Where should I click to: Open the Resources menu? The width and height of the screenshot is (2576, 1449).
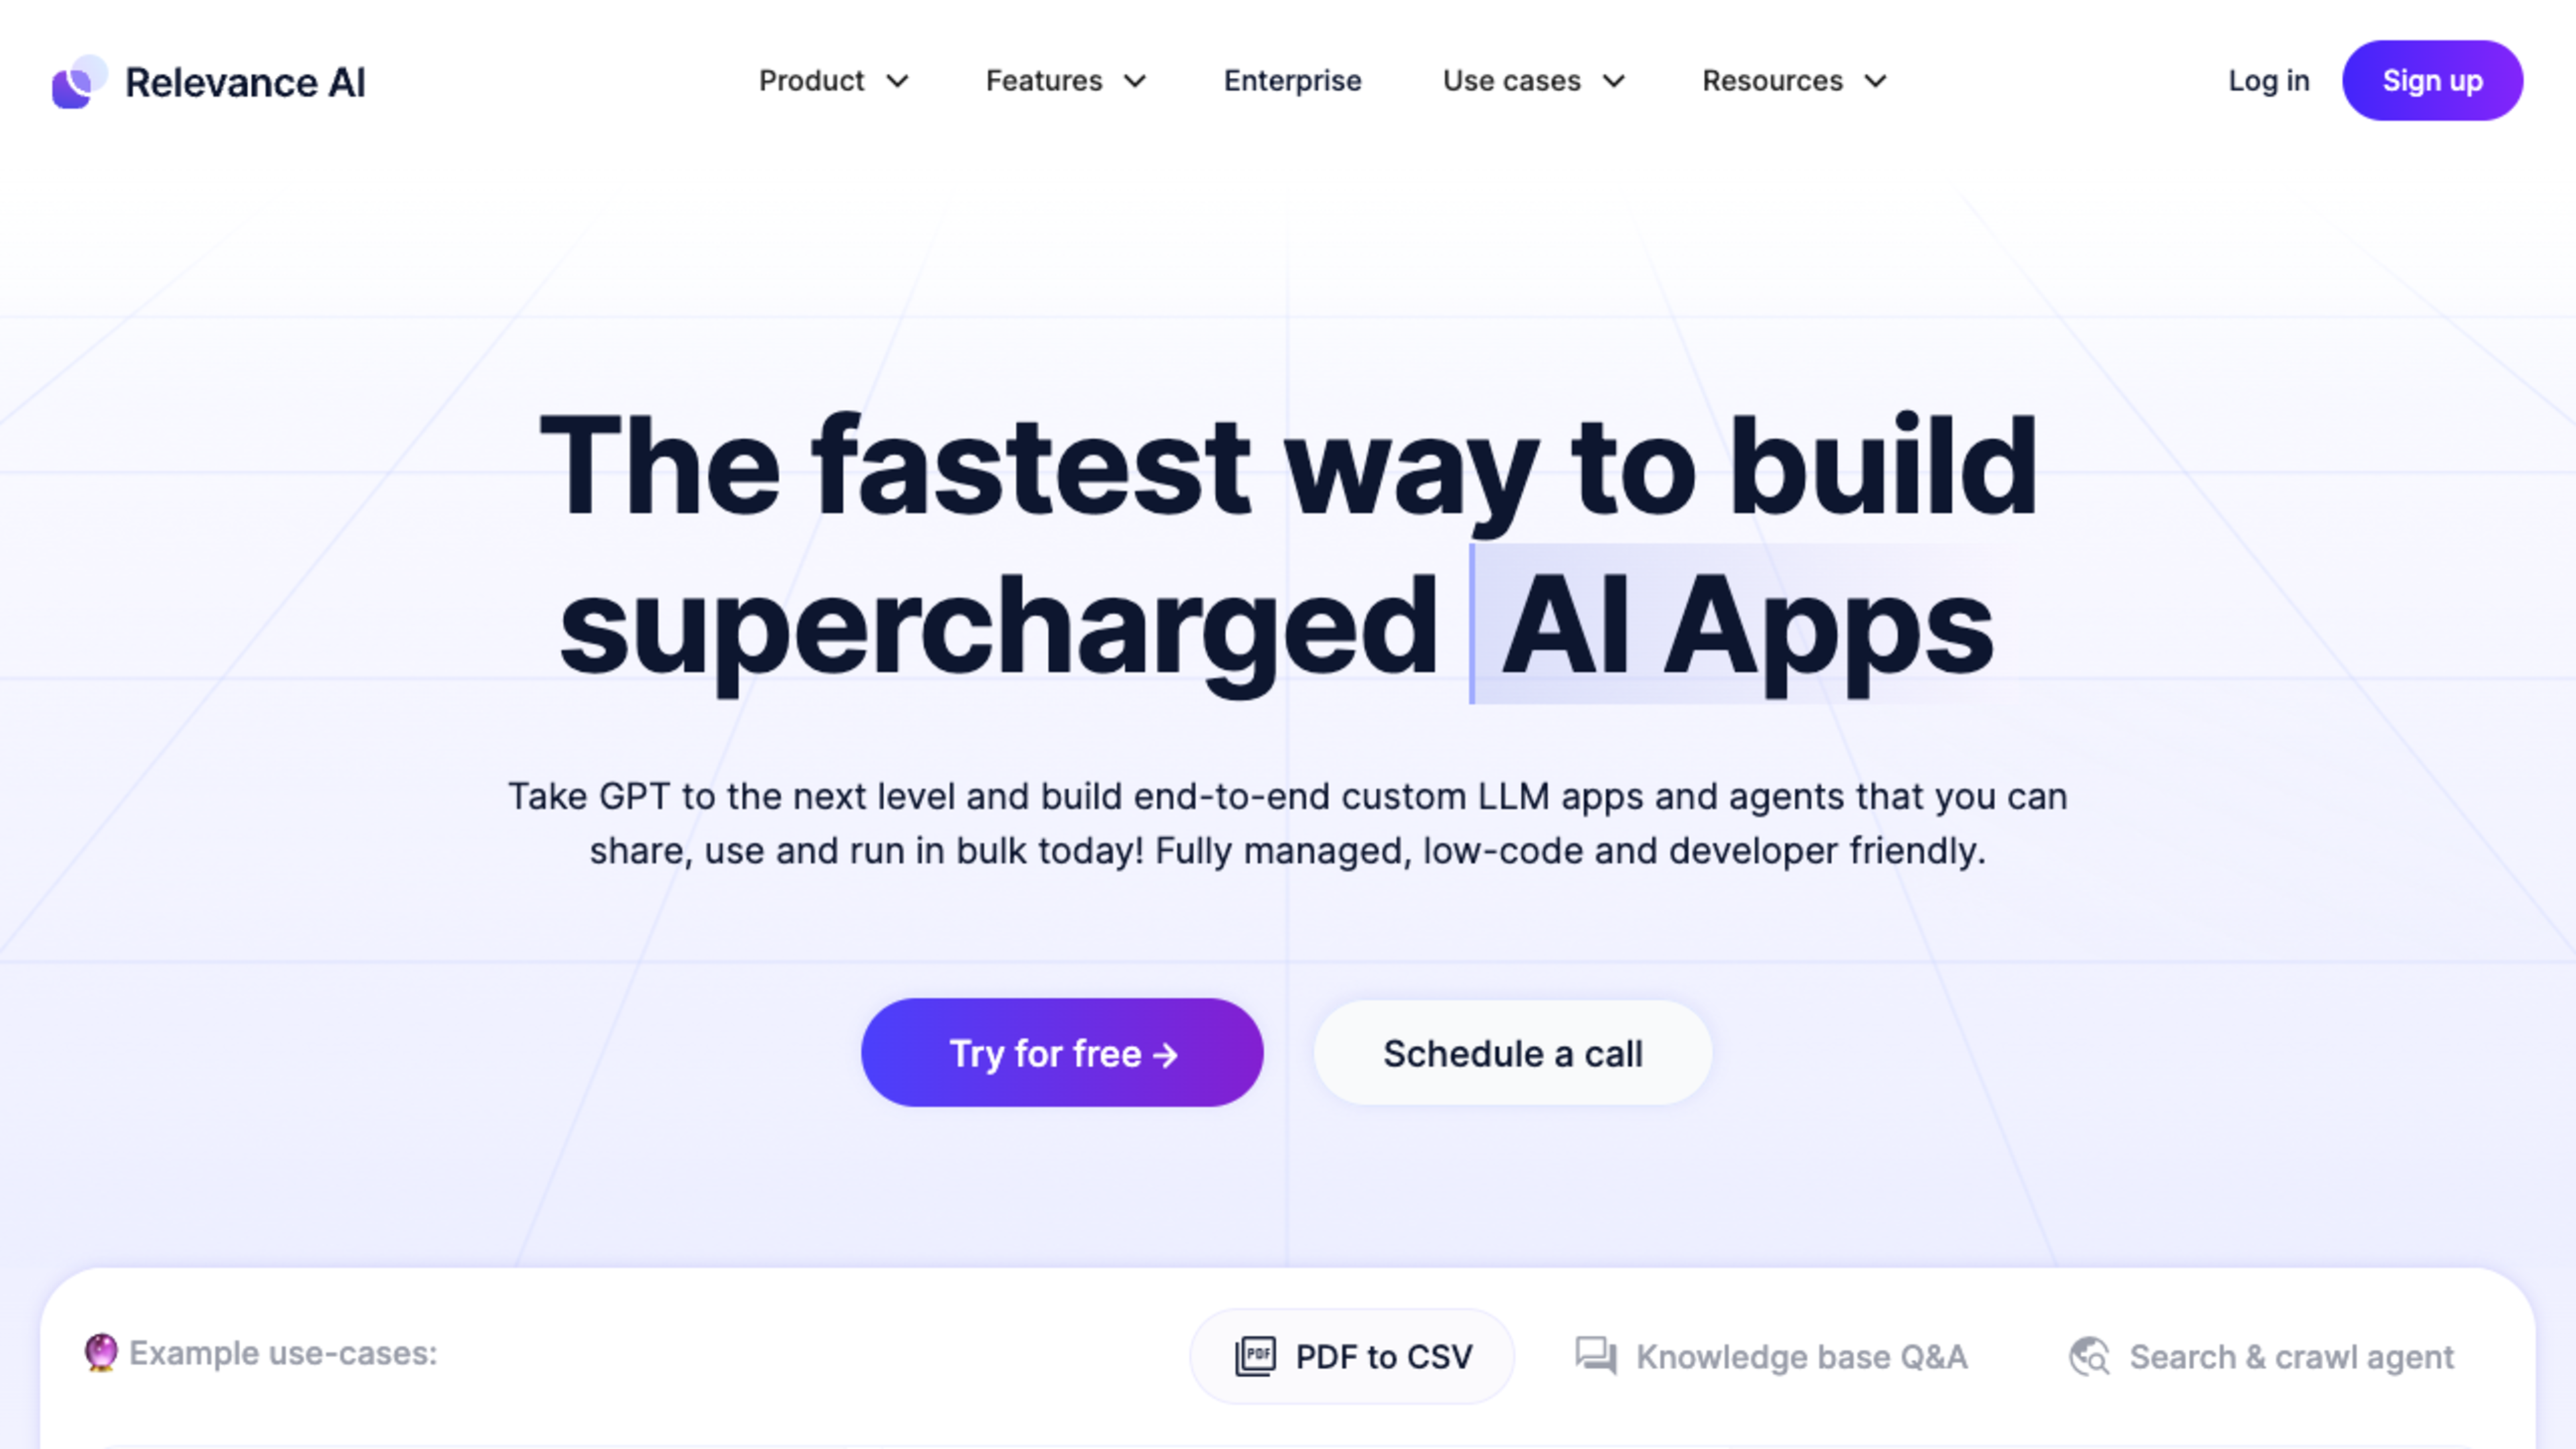1794,80
